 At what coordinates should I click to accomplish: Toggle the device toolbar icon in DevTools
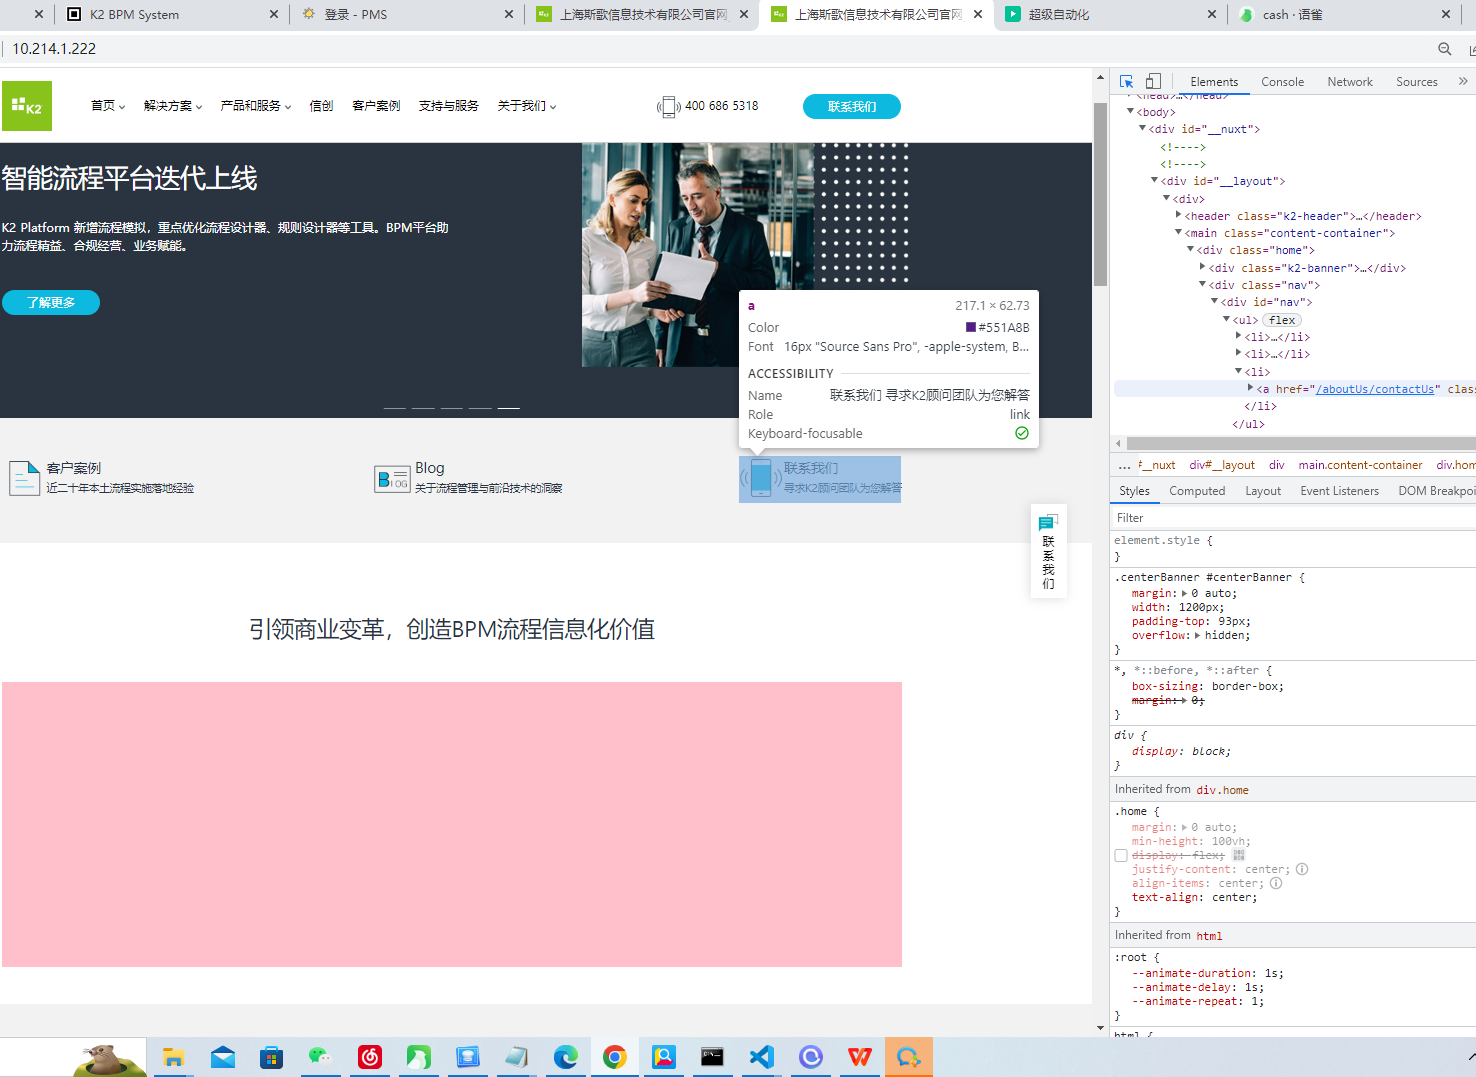[1153, 82]
